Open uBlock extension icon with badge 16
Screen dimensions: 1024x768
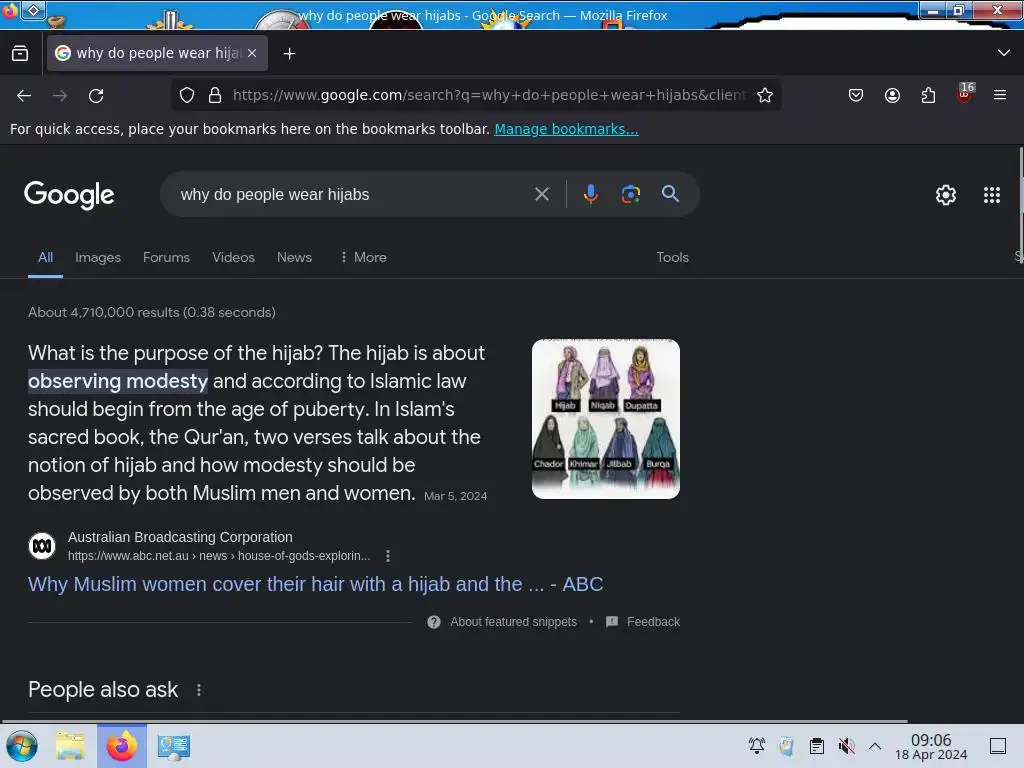pos(965,93)
